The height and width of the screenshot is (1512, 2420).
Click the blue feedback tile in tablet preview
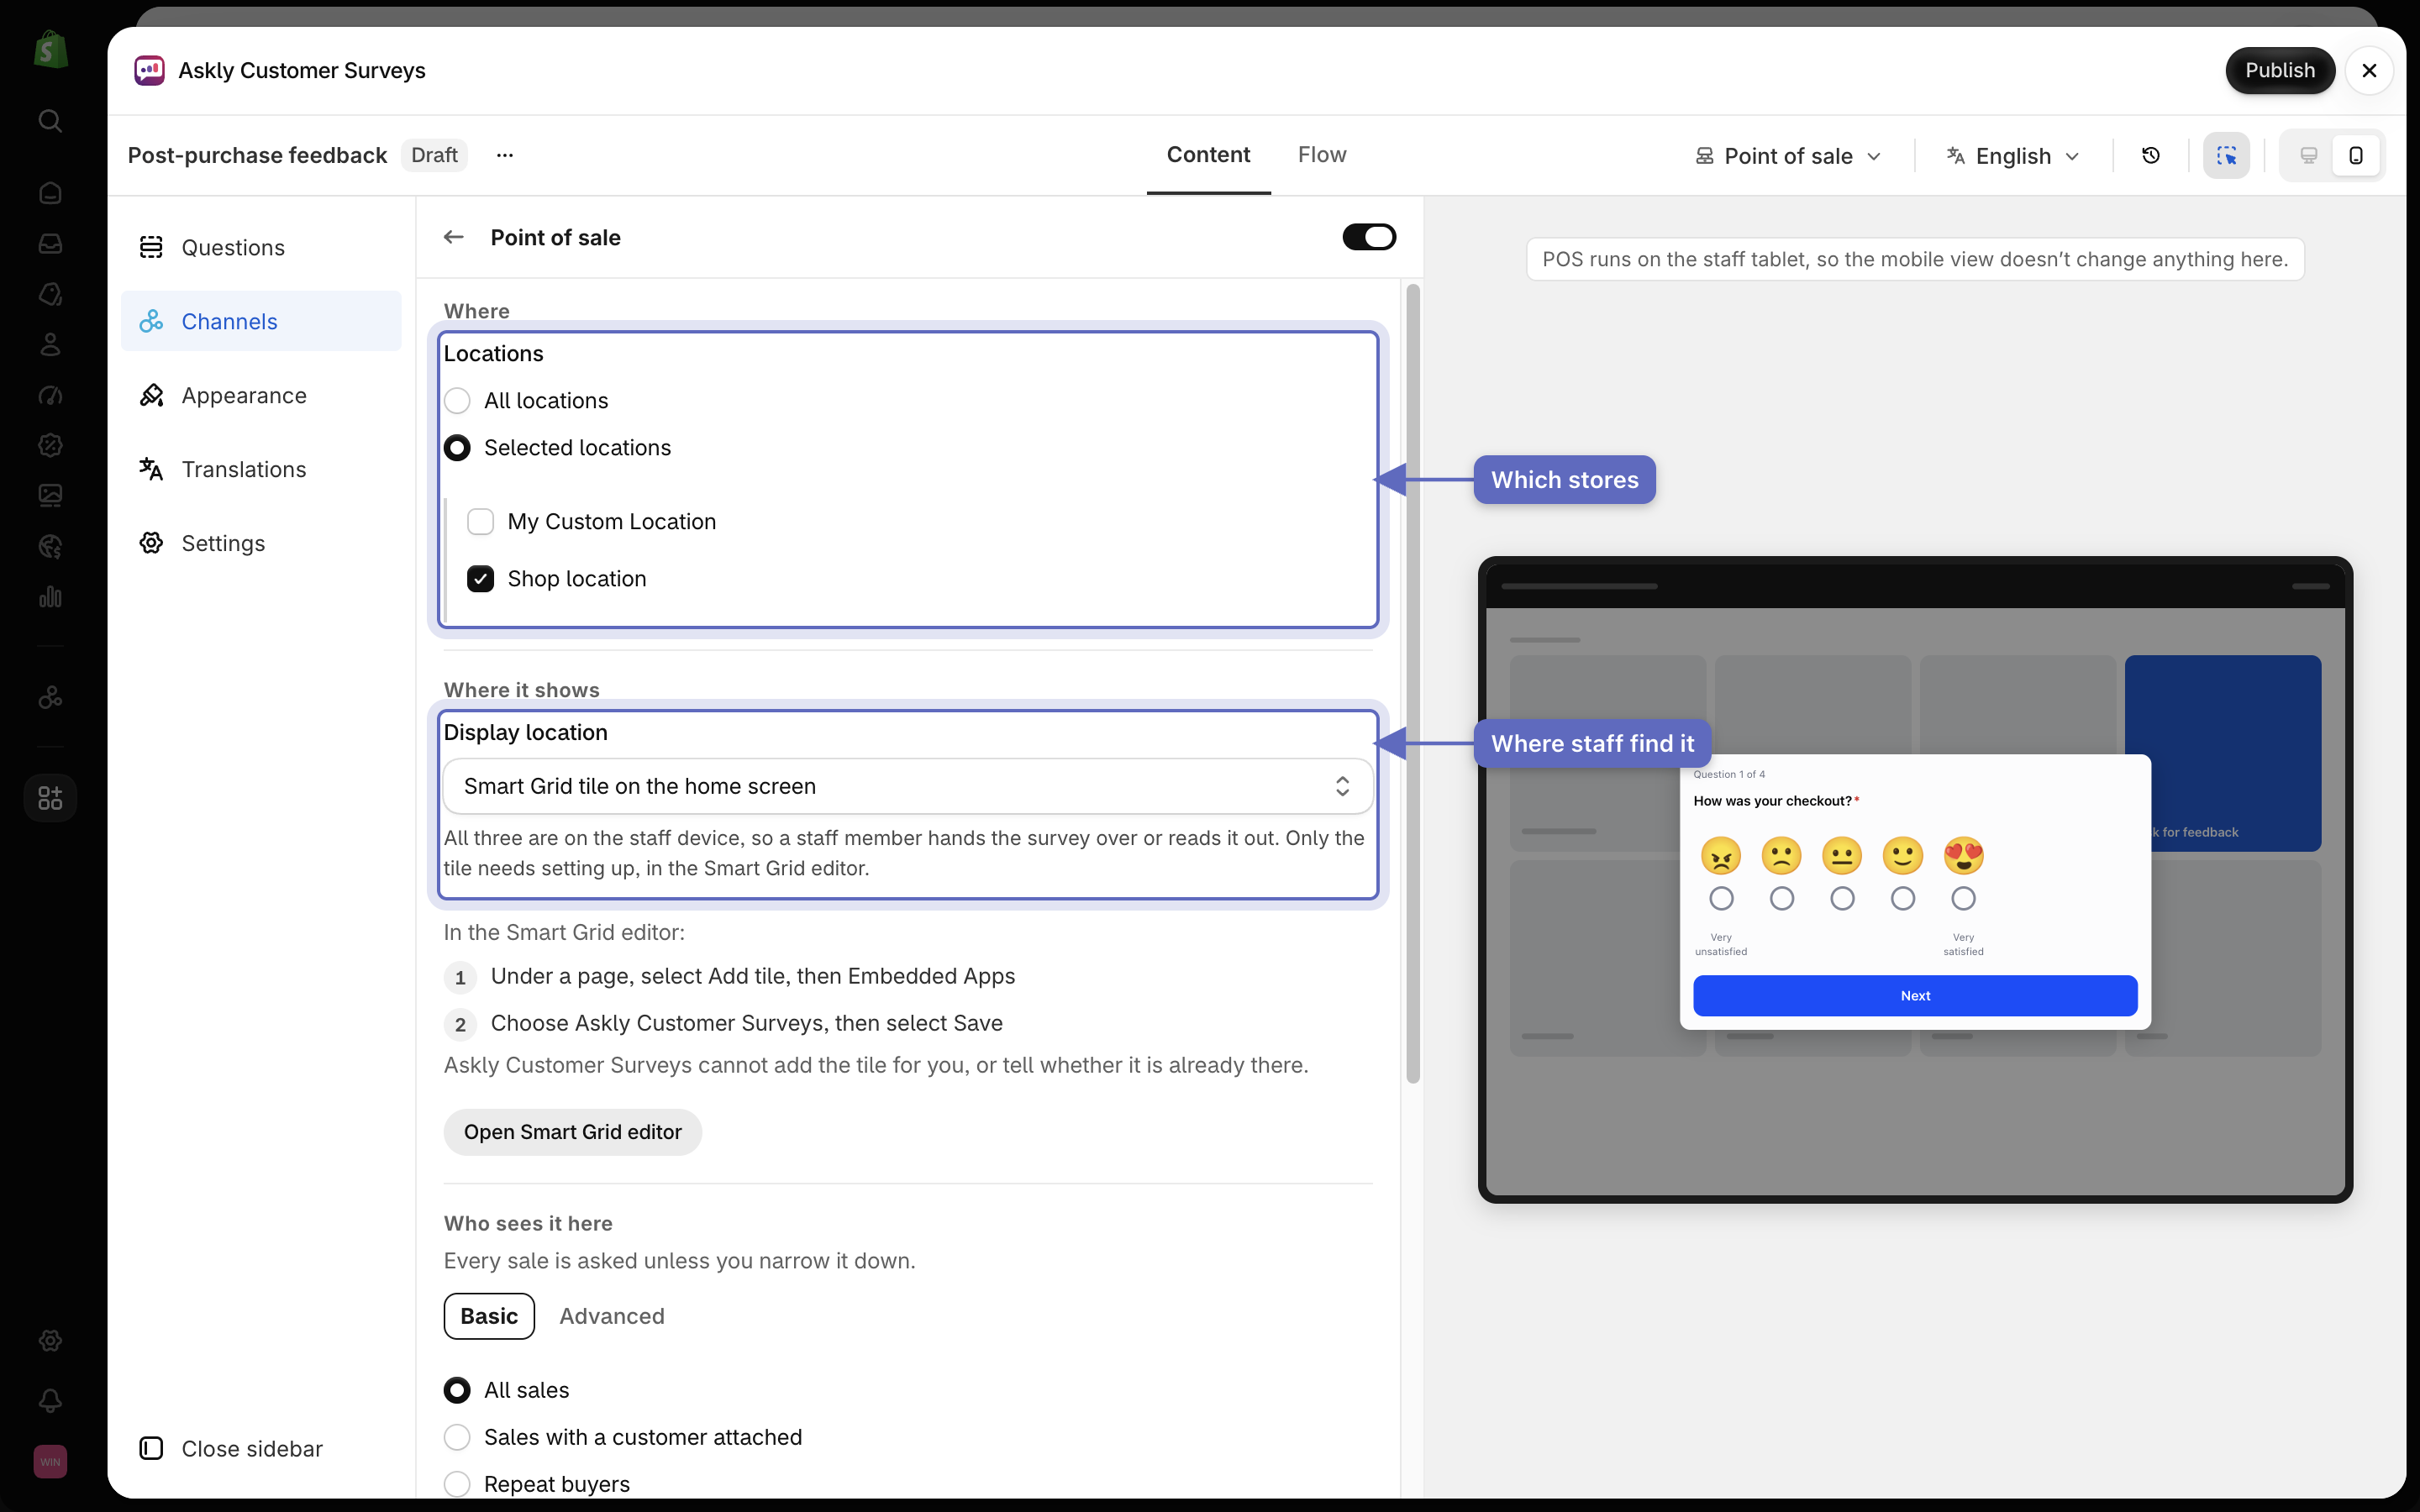(2223, 753)
